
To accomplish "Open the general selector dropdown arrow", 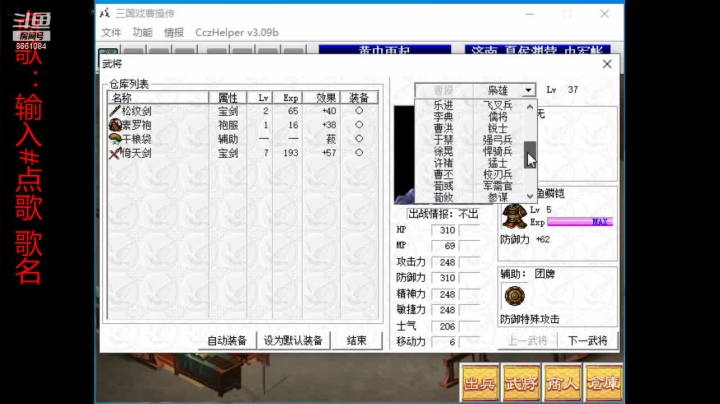I will click(x=528, y=90).
